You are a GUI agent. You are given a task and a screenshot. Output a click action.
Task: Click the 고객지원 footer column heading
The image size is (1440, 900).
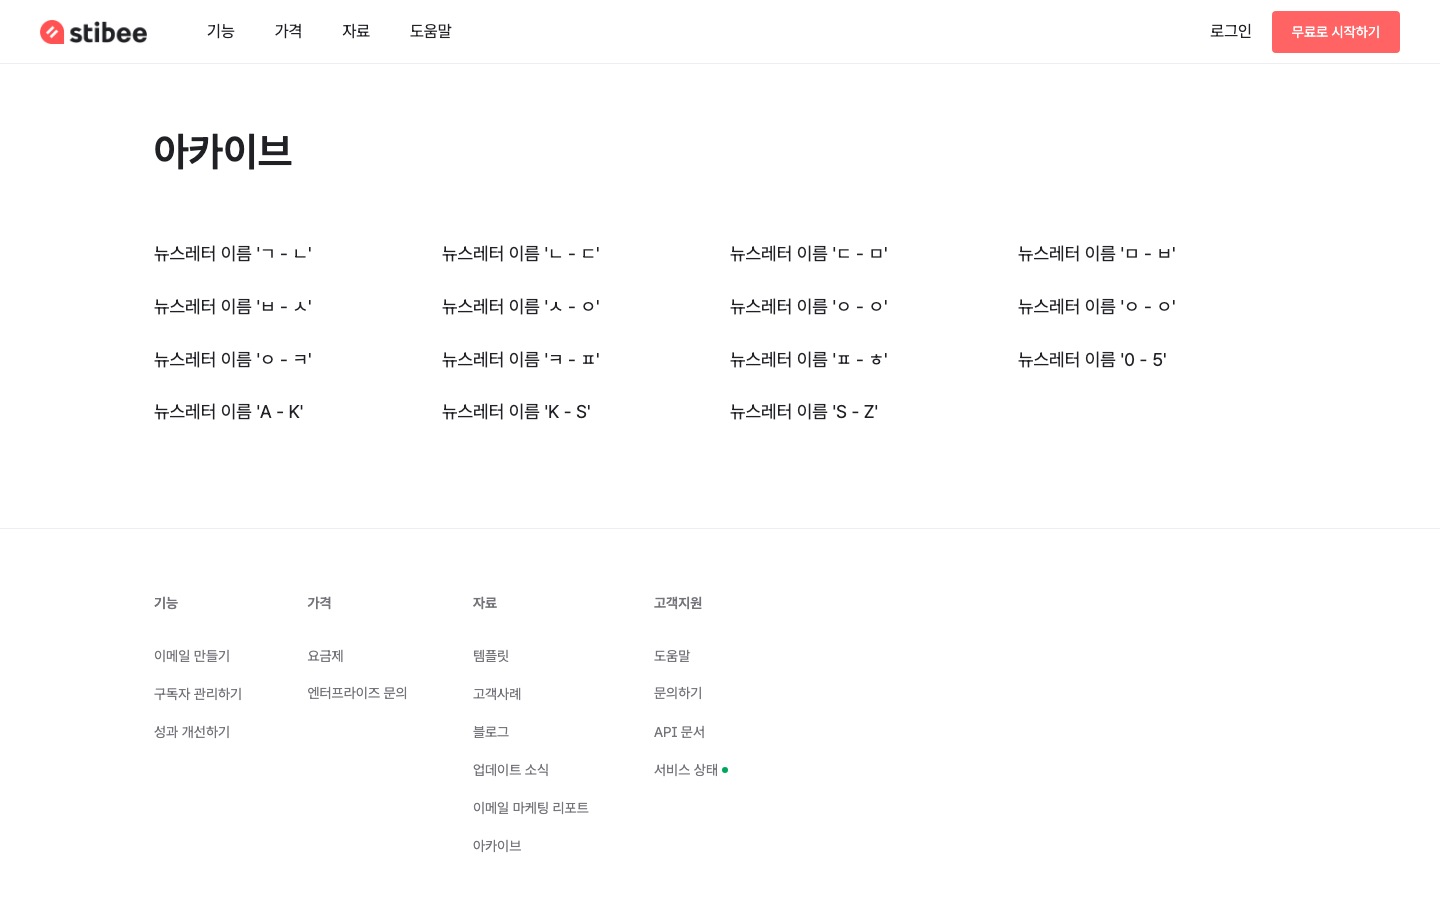(x=678, y=603)
